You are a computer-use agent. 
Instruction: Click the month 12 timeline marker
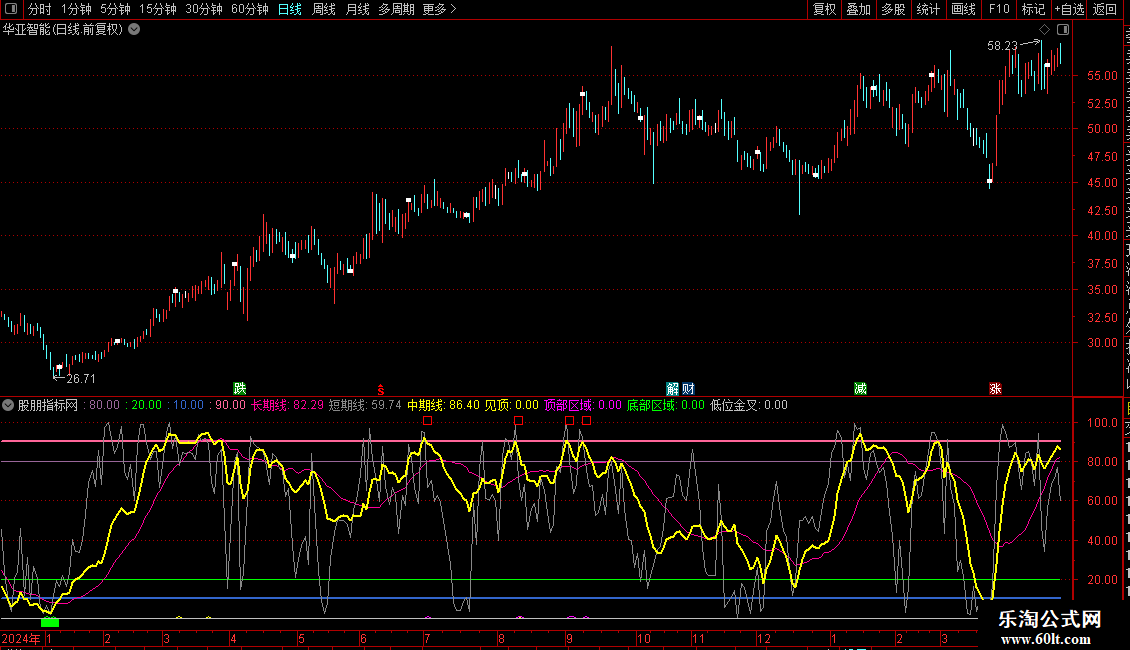point(763,638)
